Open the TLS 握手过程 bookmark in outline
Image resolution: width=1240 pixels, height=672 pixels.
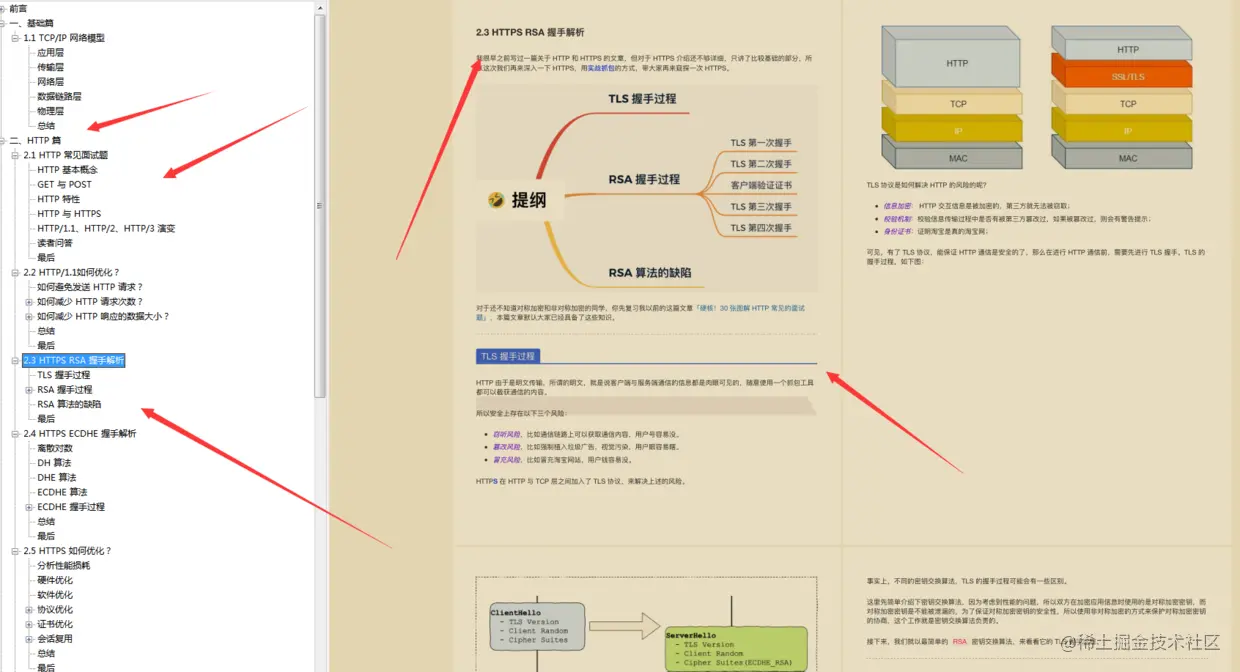(64, 375)
